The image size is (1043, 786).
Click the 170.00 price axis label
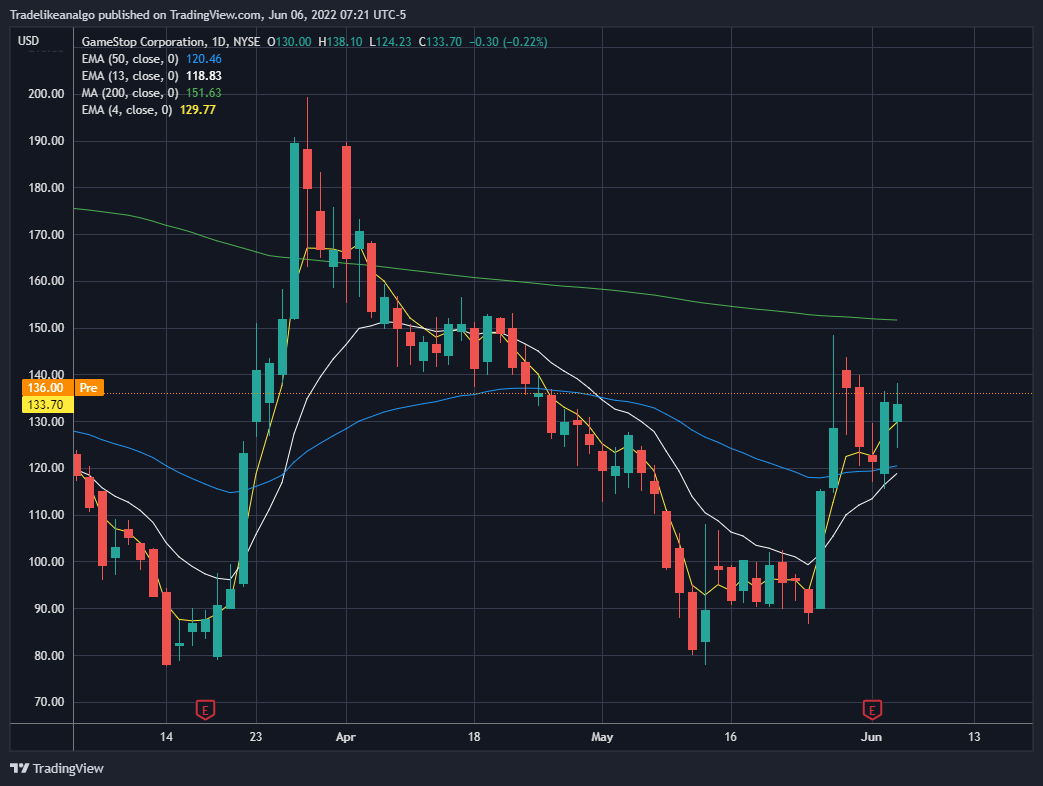coord(46,234)
